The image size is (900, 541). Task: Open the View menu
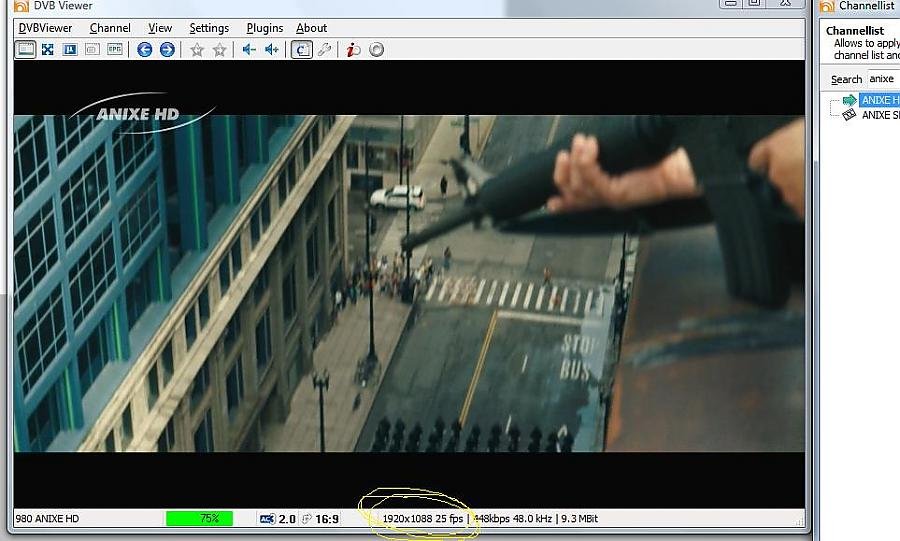click(x=160, y=28)
